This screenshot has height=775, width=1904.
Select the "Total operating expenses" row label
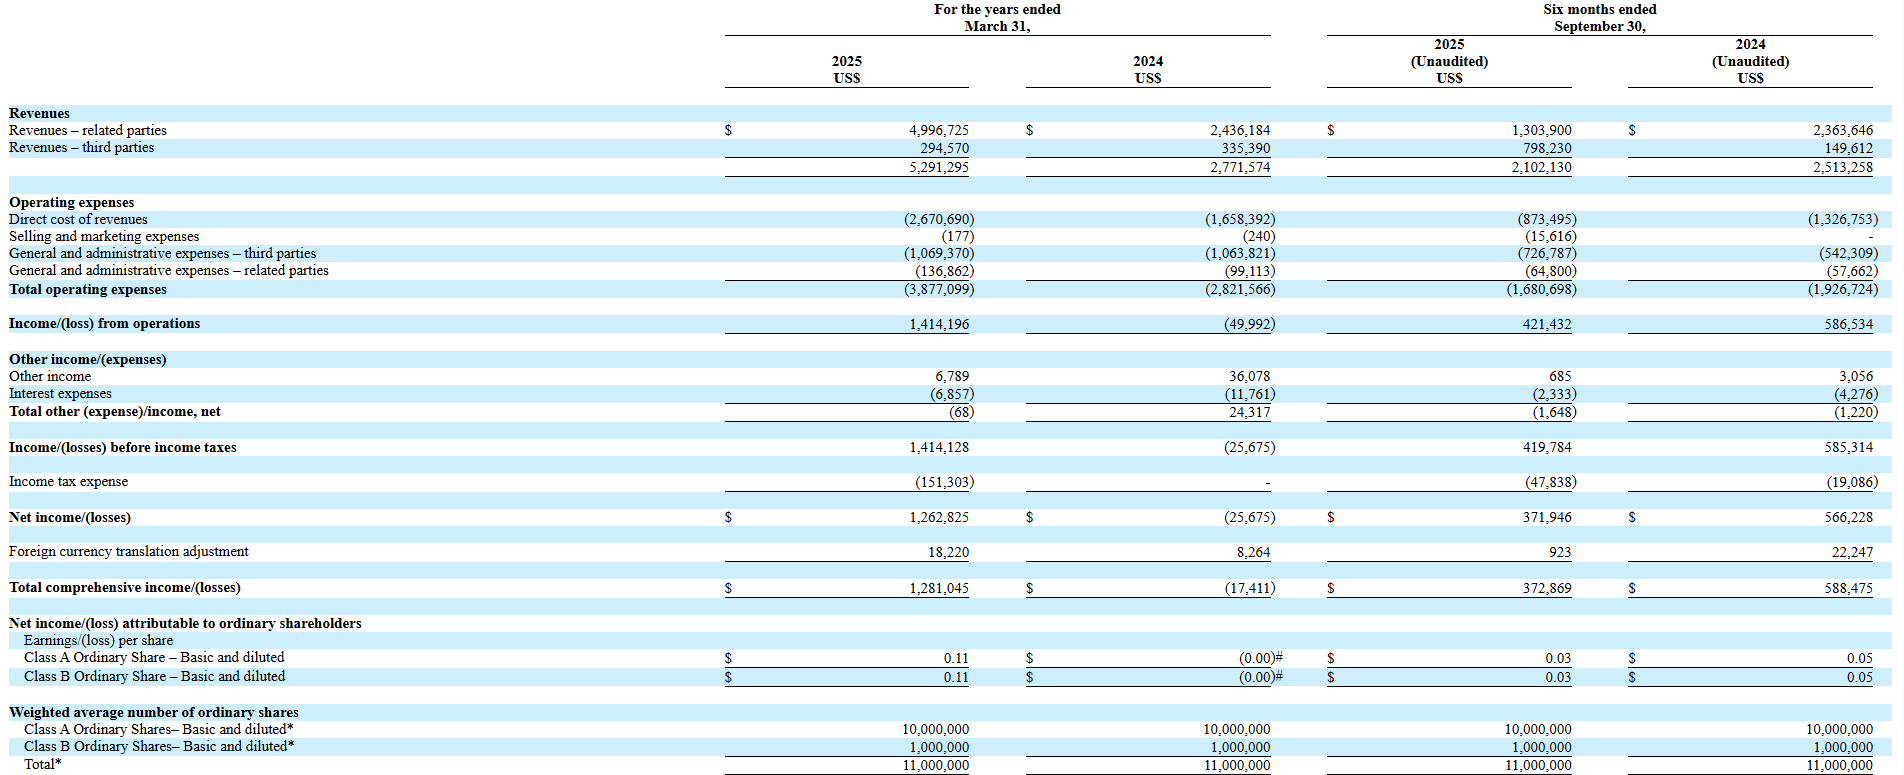(x=88, y=290)
